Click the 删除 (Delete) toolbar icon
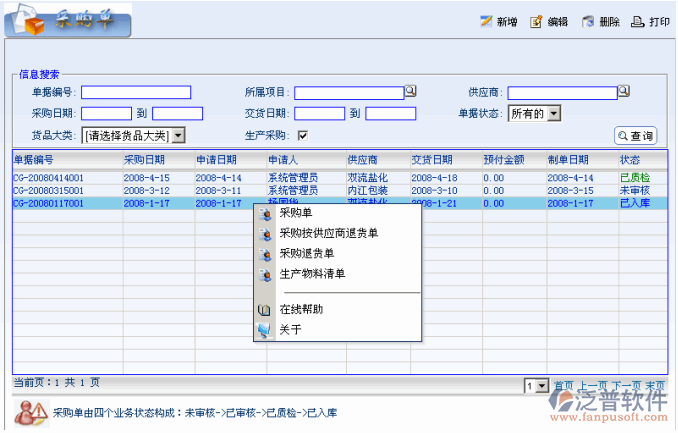Viewport: 678px width, 433px height. click(x=589, y=21)
